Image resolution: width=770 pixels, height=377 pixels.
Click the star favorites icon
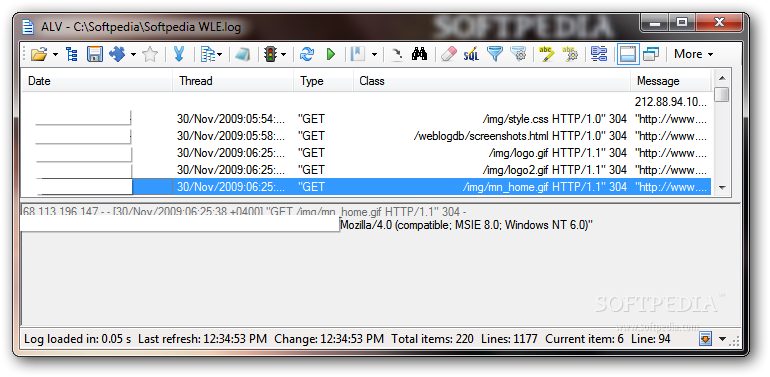tap(150, 54)
